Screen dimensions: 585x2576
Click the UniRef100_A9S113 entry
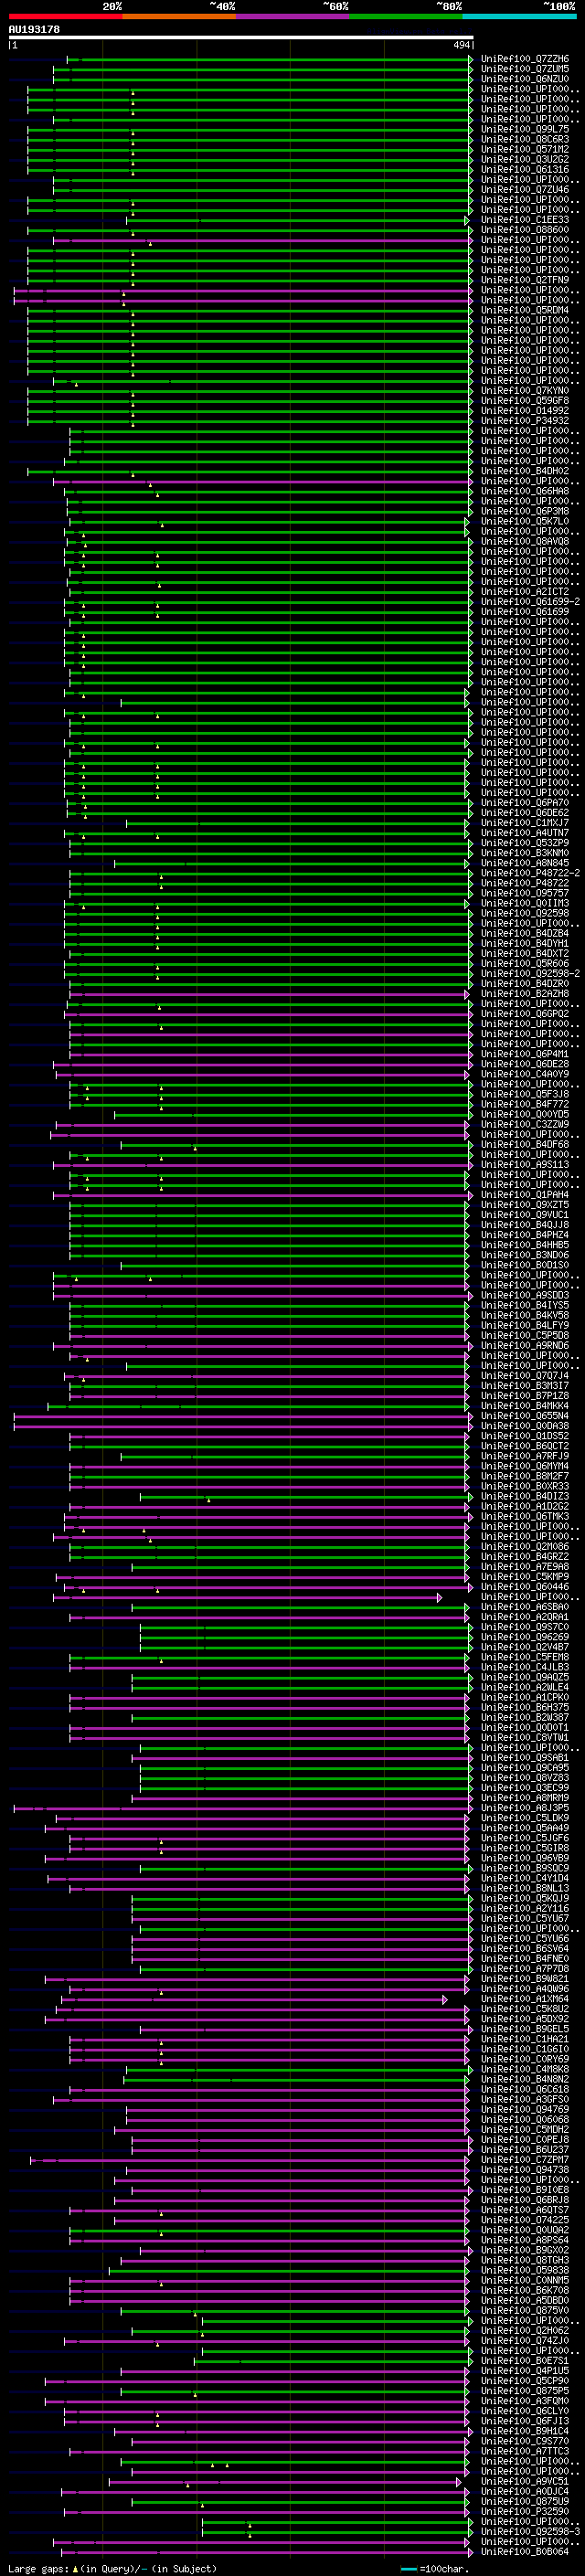pos(525,1165)
